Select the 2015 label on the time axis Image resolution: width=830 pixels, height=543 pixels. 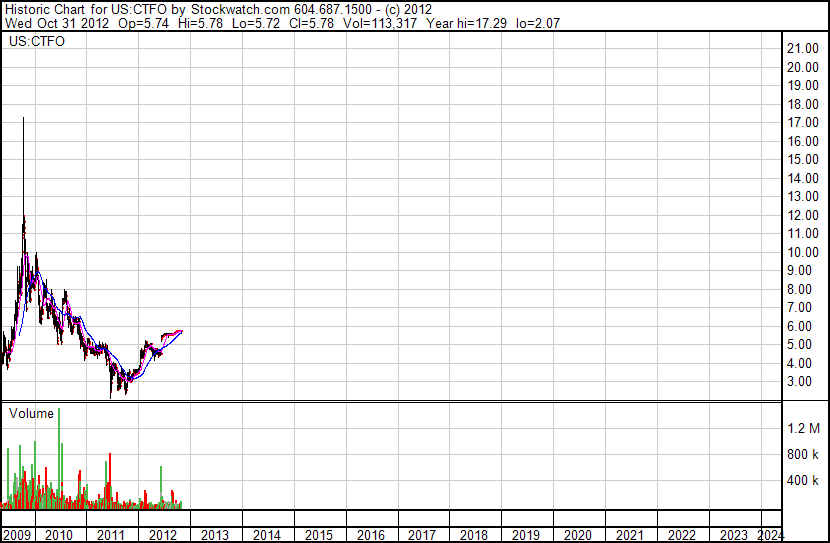coord(319,535)
